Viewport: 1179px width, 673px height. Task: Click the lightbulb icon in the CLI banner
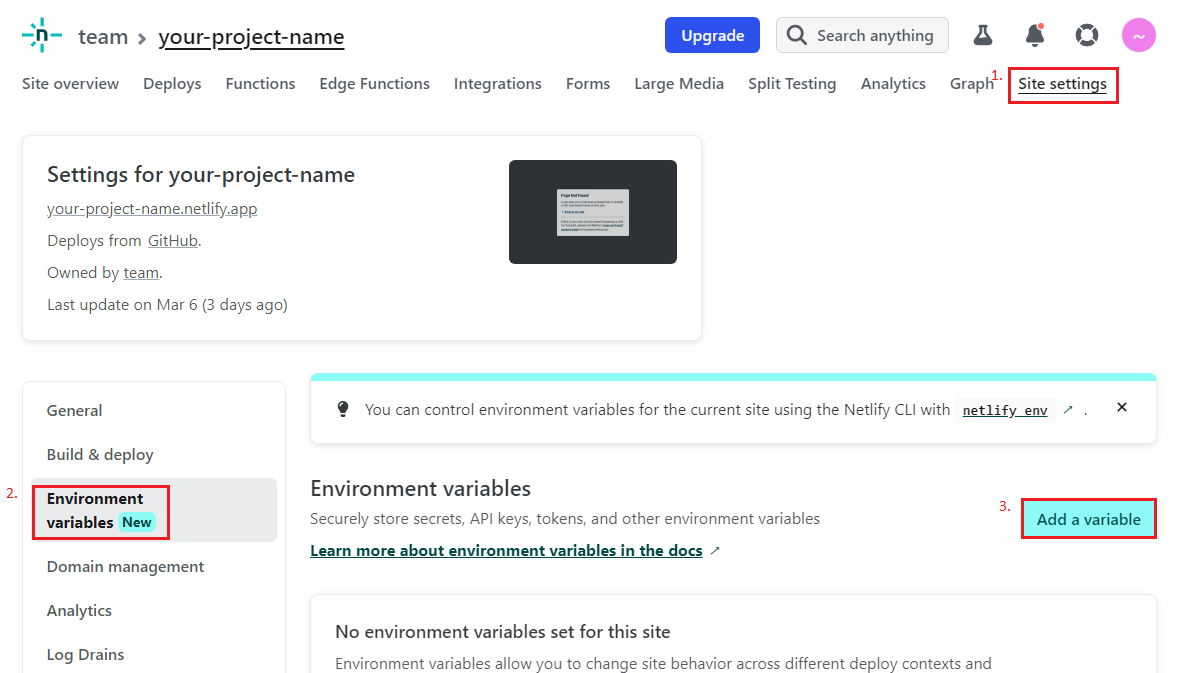[x=343, y=409]
